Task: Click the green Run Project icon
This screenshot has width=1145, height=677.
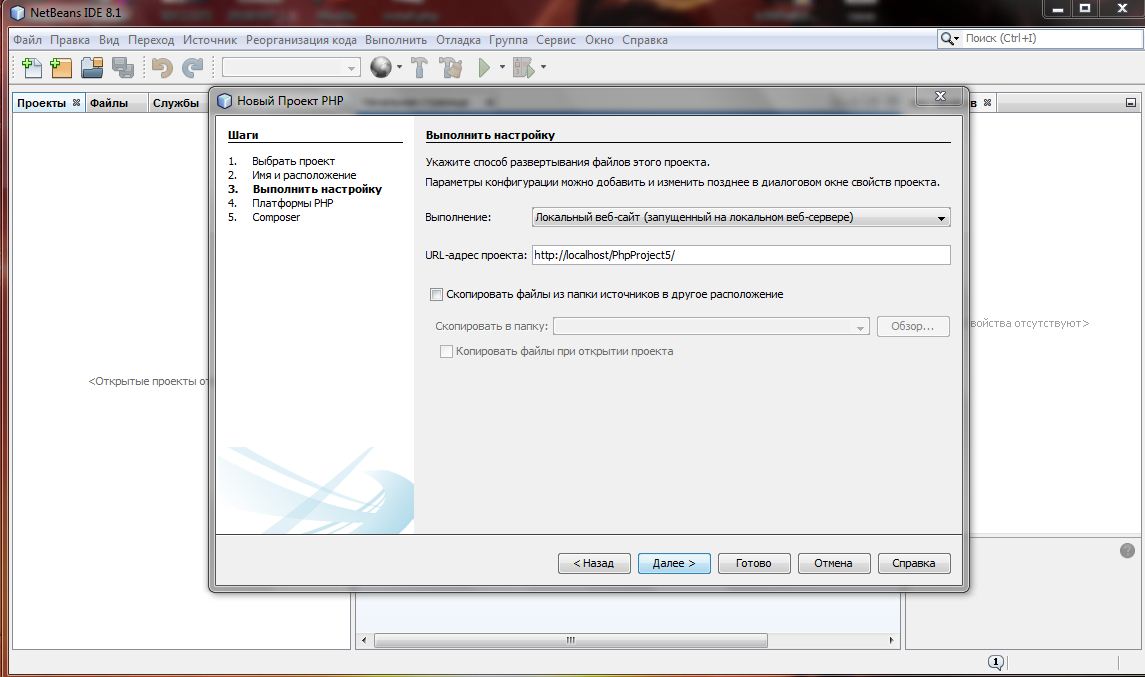Action: (484, 68)
